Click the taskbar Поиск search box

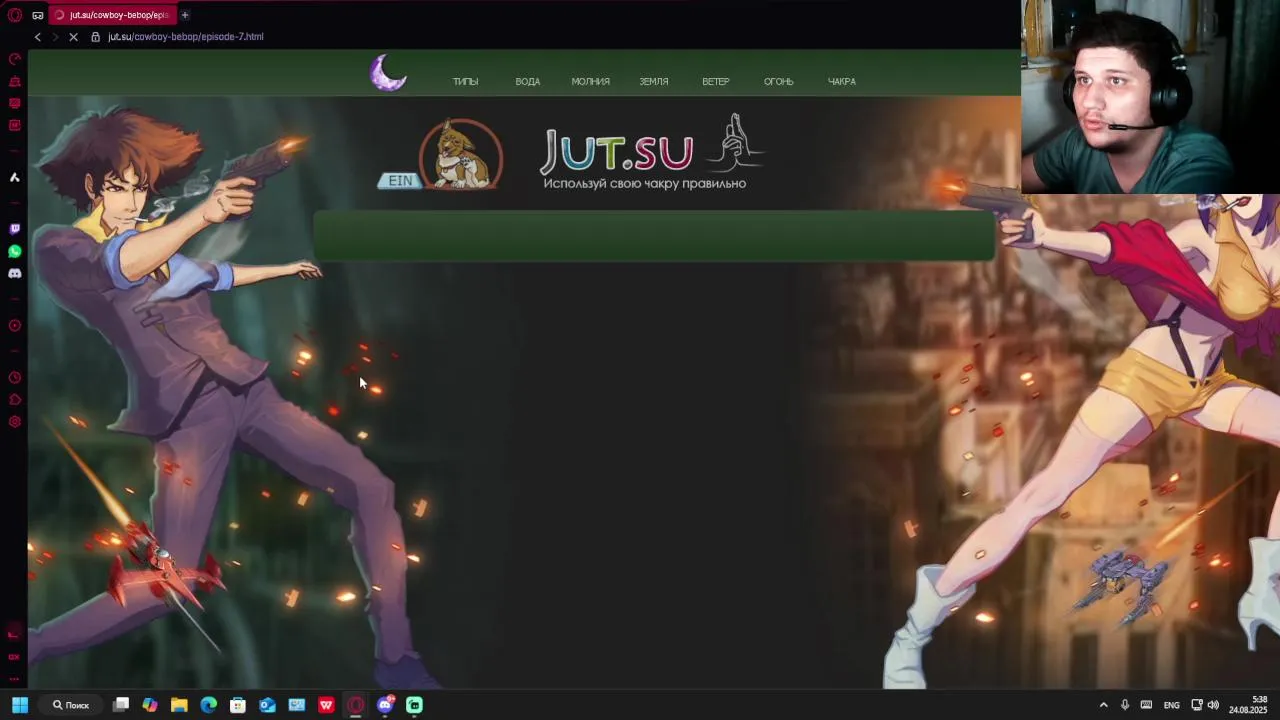click(71, 705)
